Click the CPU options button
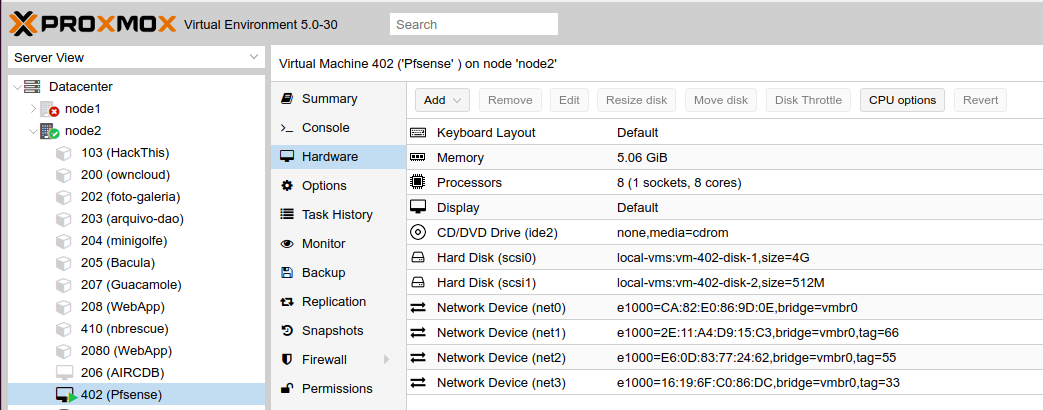Image resolution: width=1043 pixels, height=410 pixels. (x=901, y=100)
